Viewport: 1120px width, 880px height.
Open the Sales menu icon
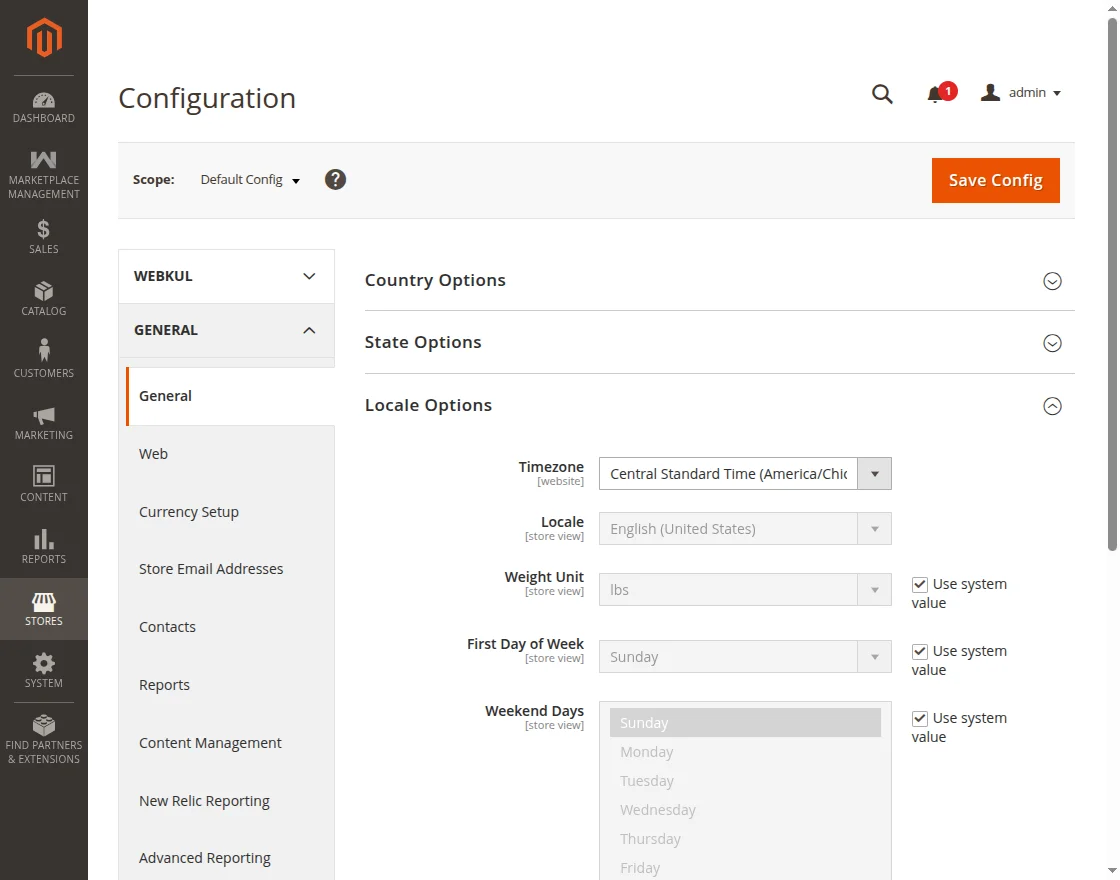point(44,236)
